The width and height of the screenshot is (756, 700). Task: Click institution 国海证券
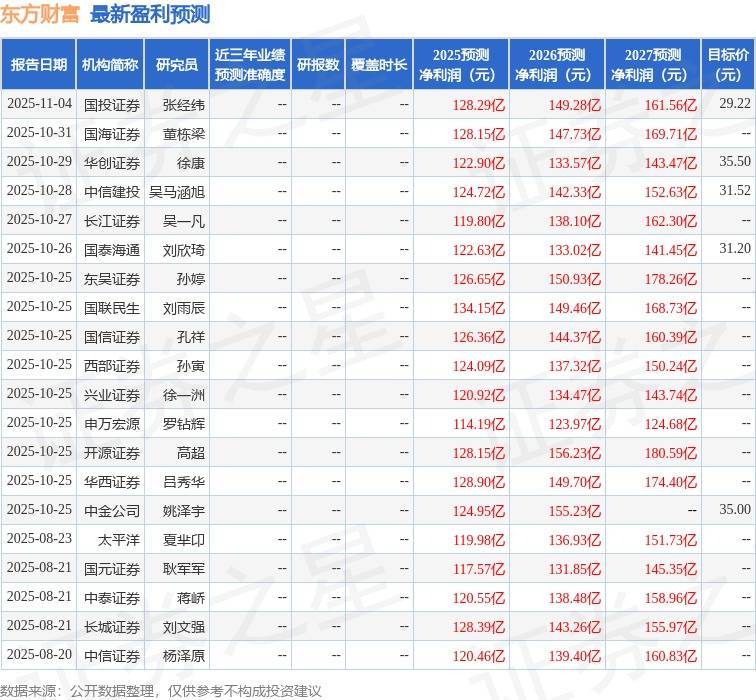click(112, 134)
